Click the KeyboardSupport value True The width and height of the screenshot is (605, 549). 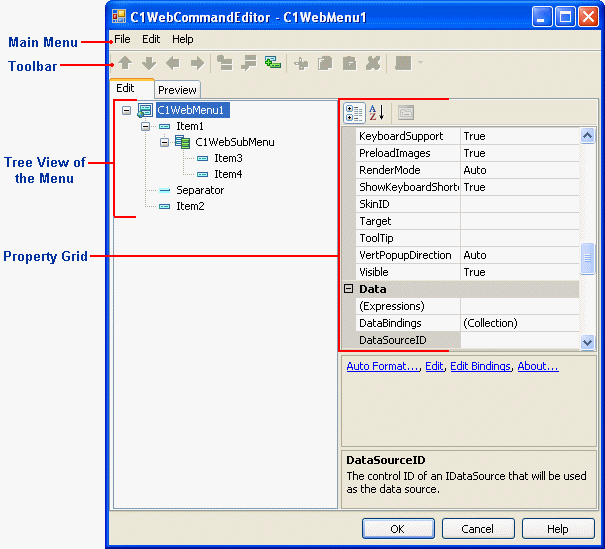click(x=520, y=136)
